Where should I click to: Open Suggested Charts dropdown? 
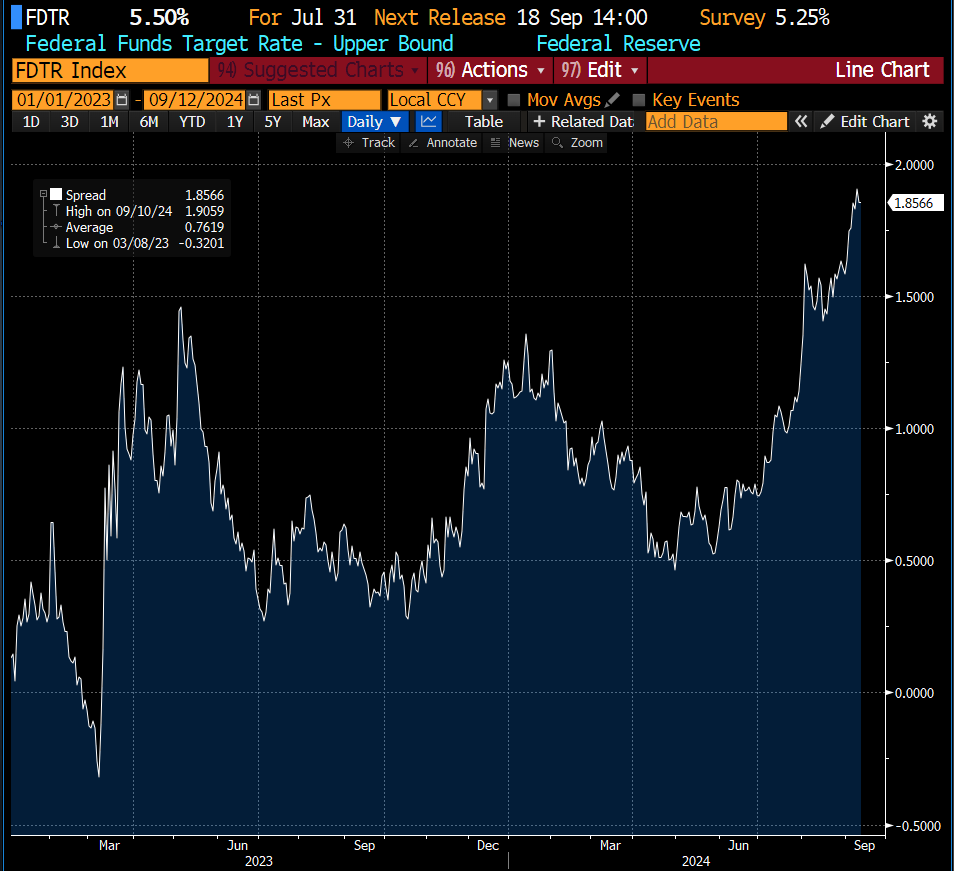pos(318,71)
